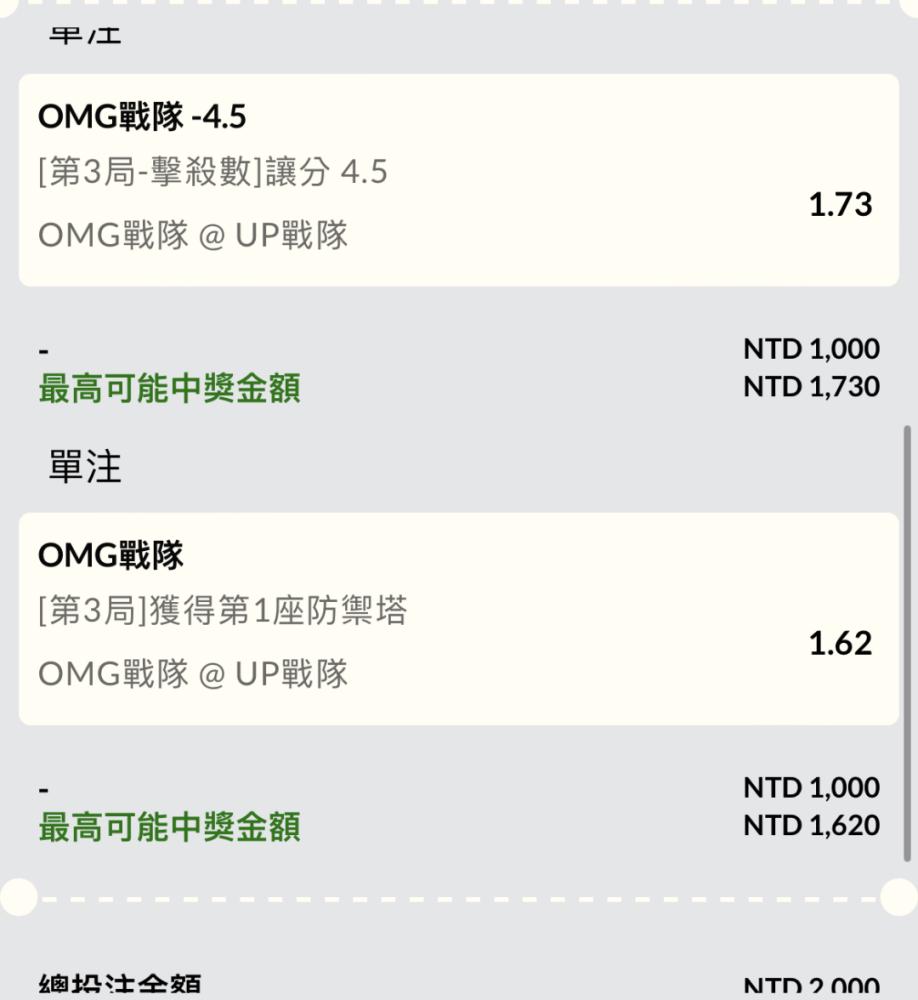
Task: Click the NTD 1,730 maximum payout amount
Action: (x=811, y=386)
